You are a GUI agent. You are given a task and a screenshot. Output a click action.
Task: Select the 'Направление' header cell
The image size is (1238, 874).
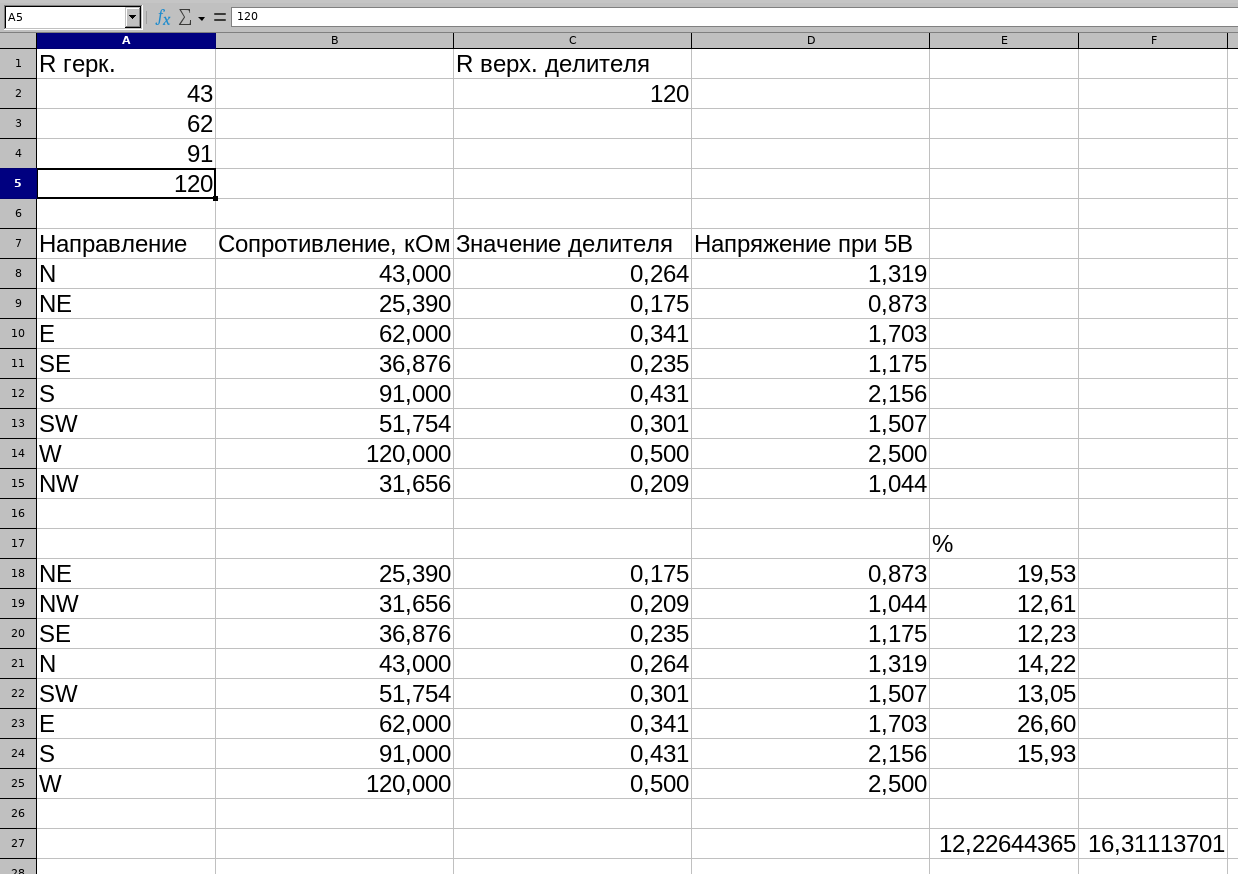pyautogui.click(x=126, y=244)
